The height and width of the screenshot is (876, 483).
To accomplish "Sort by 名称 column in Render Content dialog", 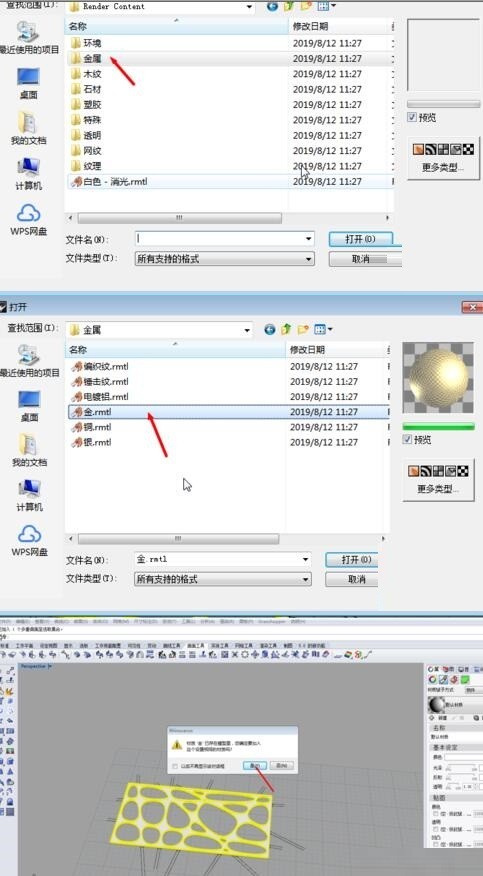I will pyautogui.click(x=177, y=26).
